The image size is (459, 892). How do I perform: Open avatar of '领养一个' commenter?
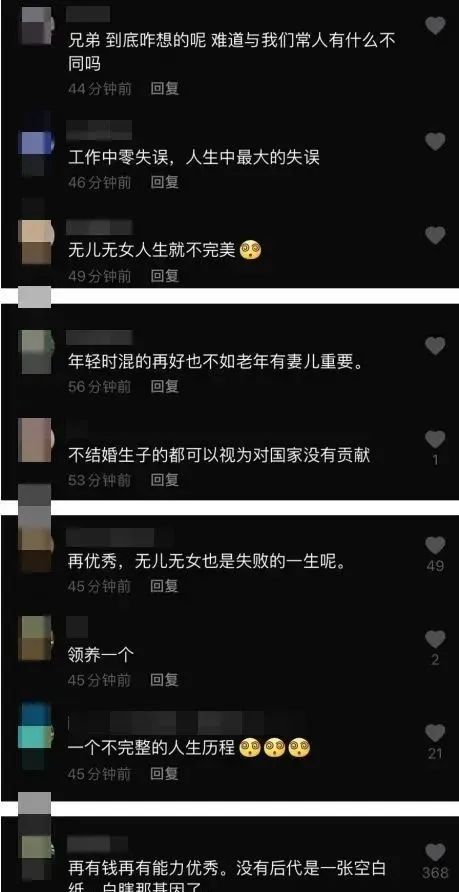click(35, 638)
